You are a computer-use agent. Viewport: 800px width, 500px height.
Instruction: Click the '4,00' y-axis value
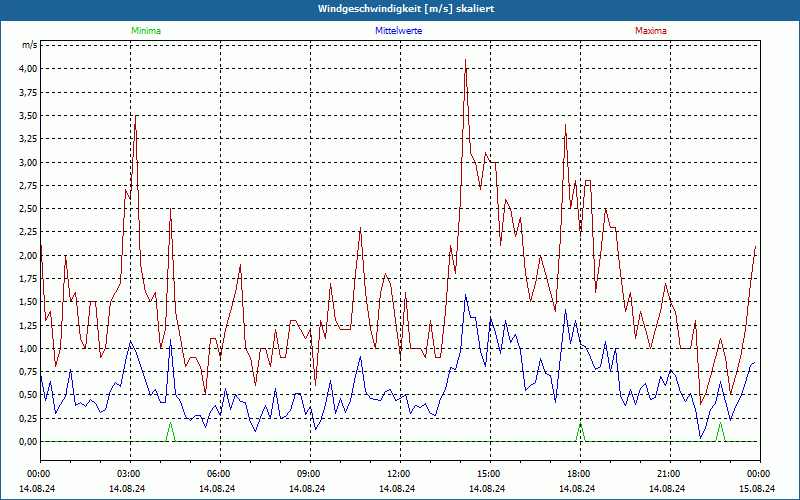click(28, 68)
